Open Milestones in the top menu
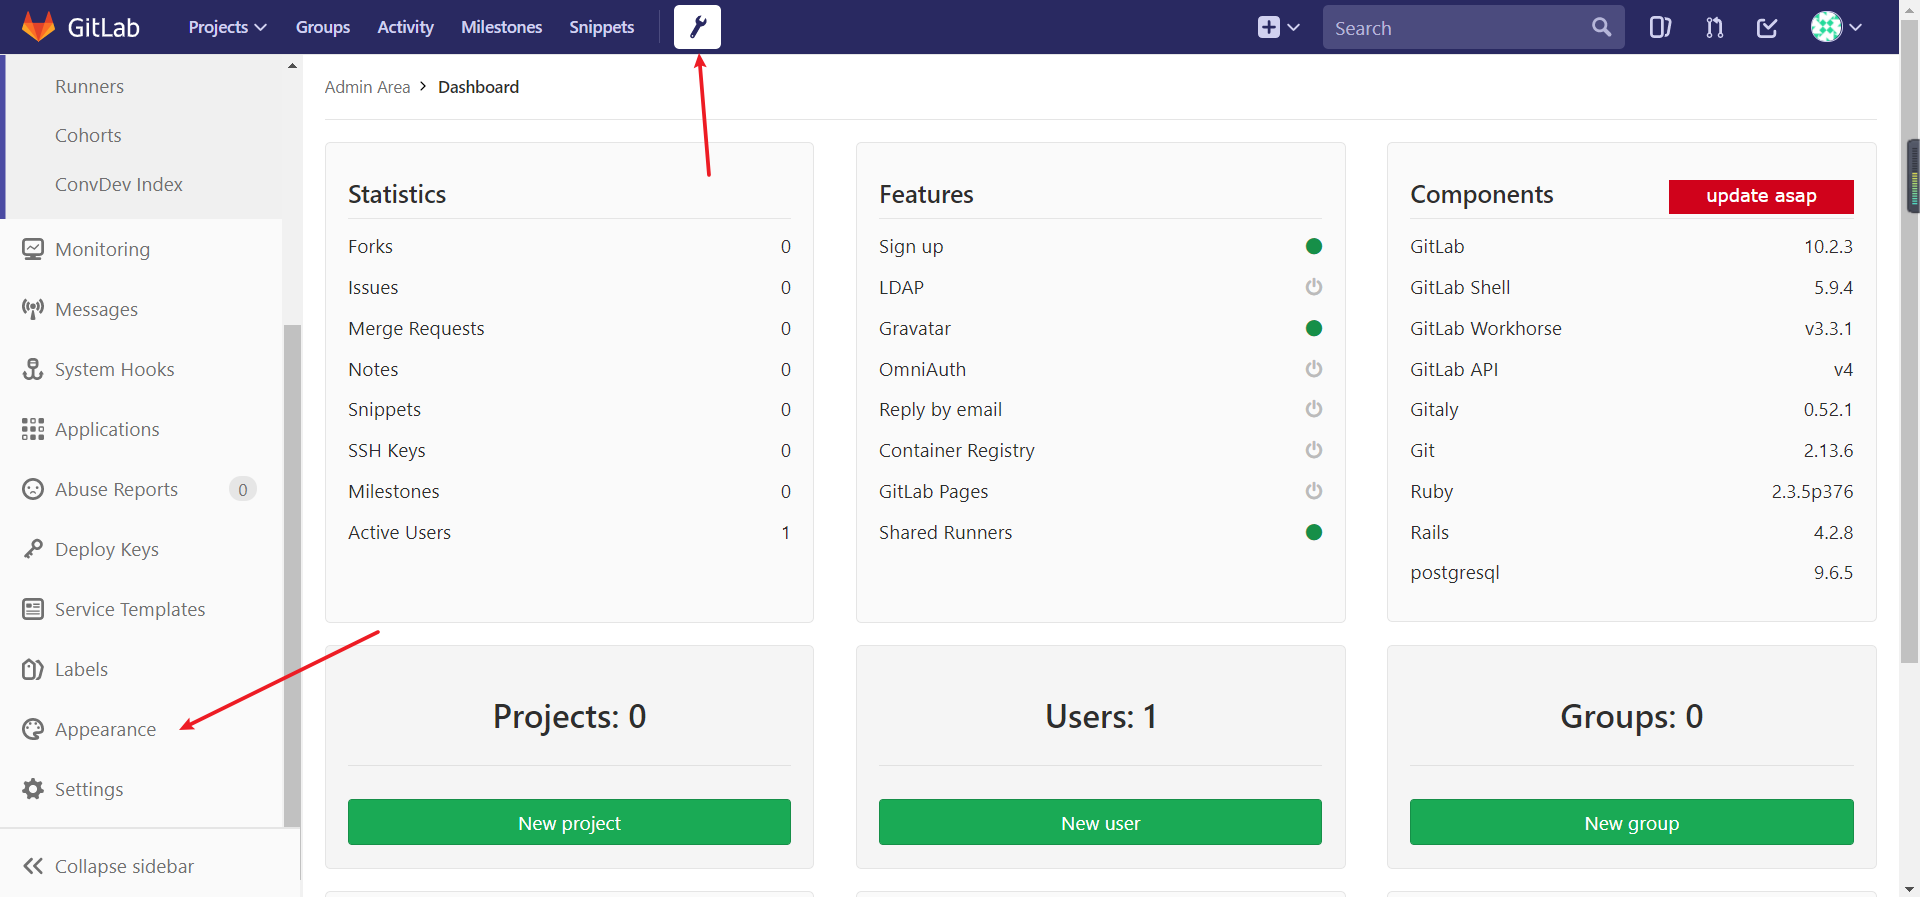The width and height of the screenshot is (1920, 897). (x=501, y=27)
